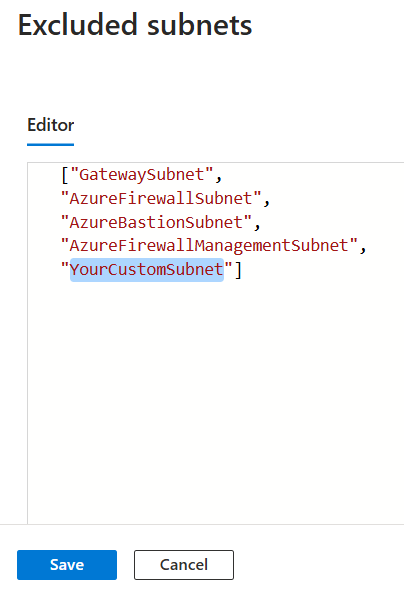The height and width of the screenshot is (591, 404).
Task: Click the AzureFirewallSubnet entry
Action: (x=161, y=199)
